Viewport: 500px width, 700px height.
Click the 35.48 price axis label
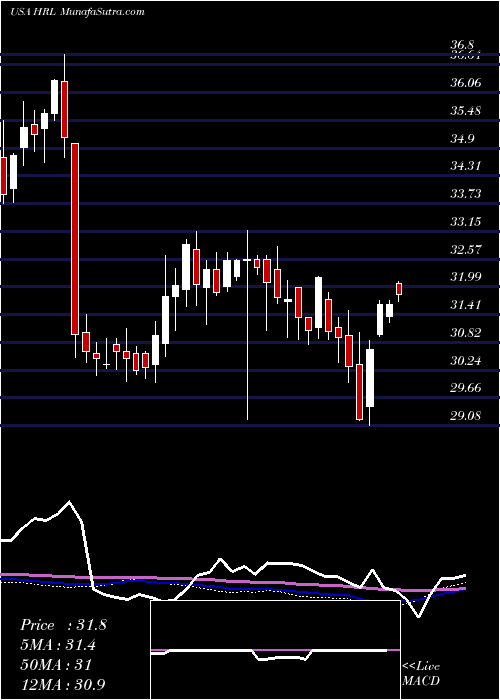(466, 110)
